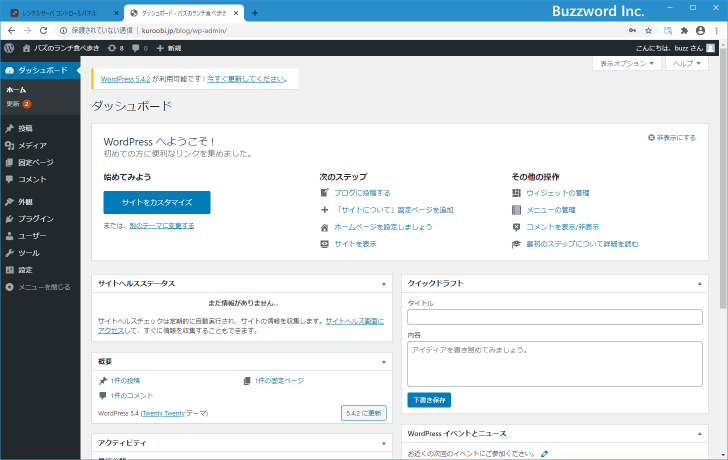Focus the クイックドラフト タイトル field
Screen dimensions: 728x460
click(x=555, y=317)
